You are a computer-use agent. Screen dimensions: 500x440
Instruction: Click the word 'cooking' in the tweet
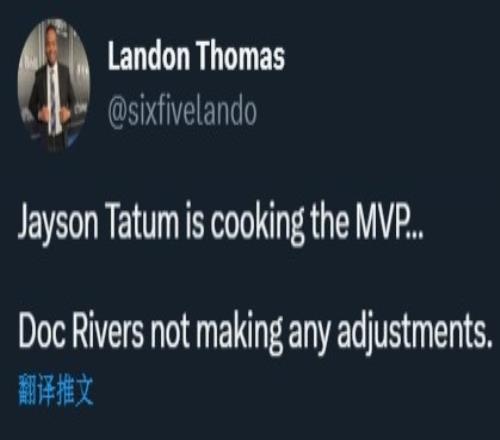click(257, 223)
